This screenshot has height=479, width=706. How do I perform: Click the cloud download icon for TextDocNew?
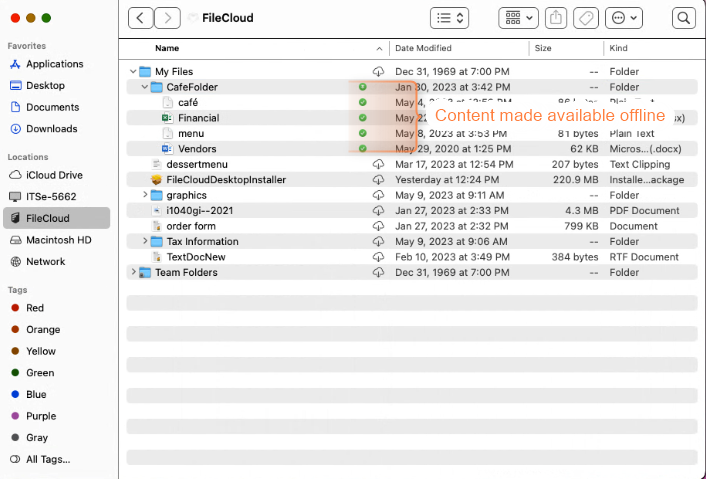(x=378, y=257)
